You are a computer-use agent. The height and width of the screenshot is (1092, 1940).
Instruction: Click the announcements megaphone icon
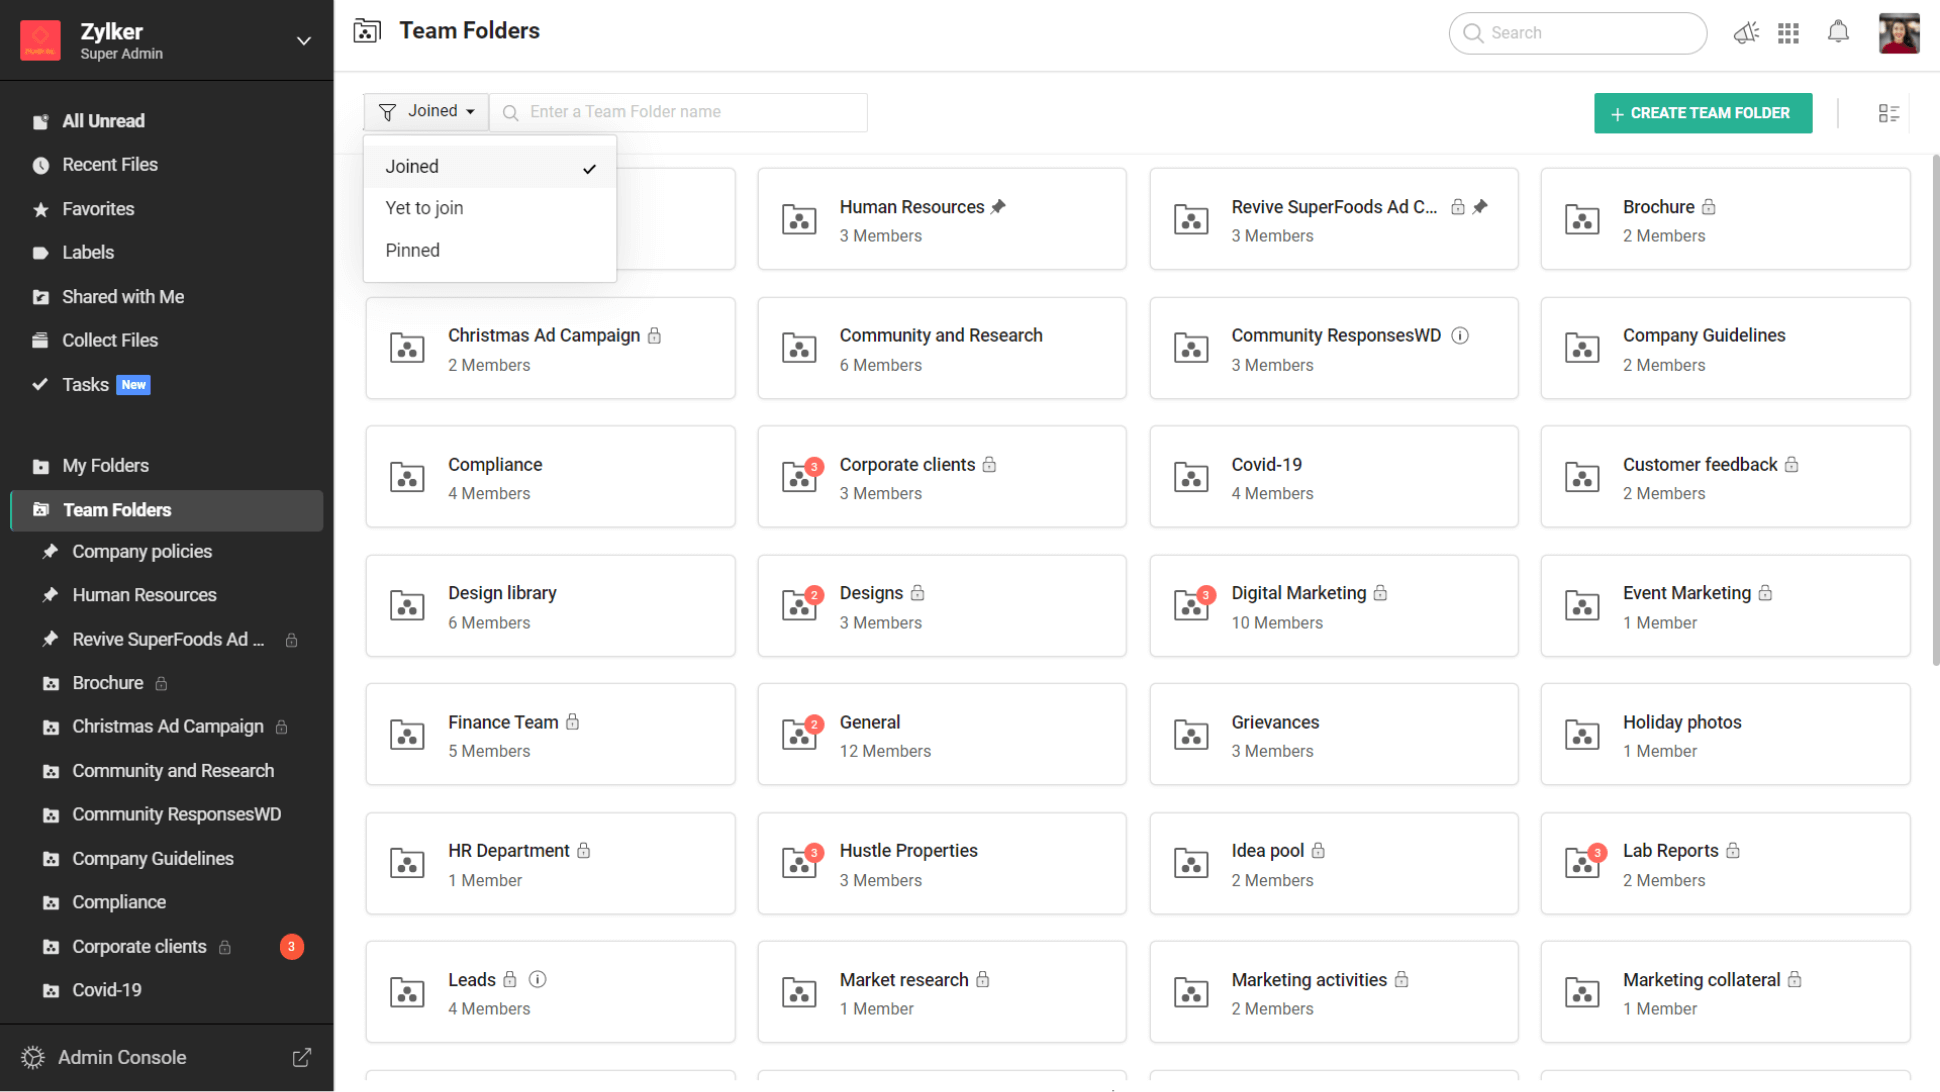1746,33
